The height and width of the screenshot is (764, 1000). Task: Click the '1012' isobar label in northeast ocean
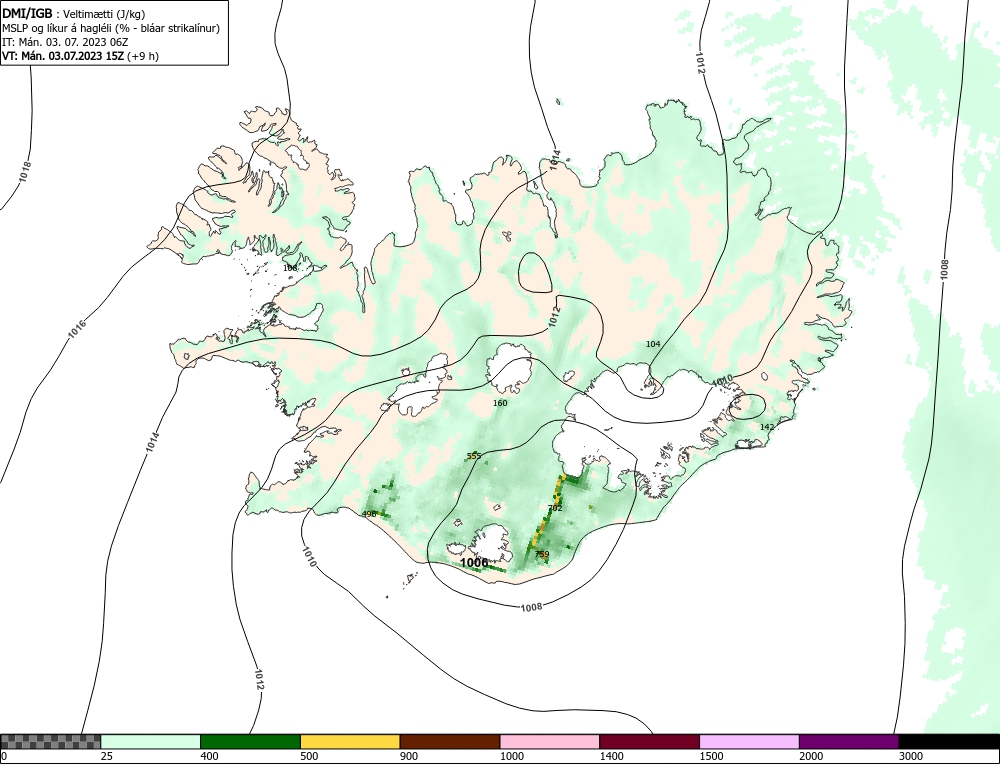pyautogui.click(x=701, y=62)
